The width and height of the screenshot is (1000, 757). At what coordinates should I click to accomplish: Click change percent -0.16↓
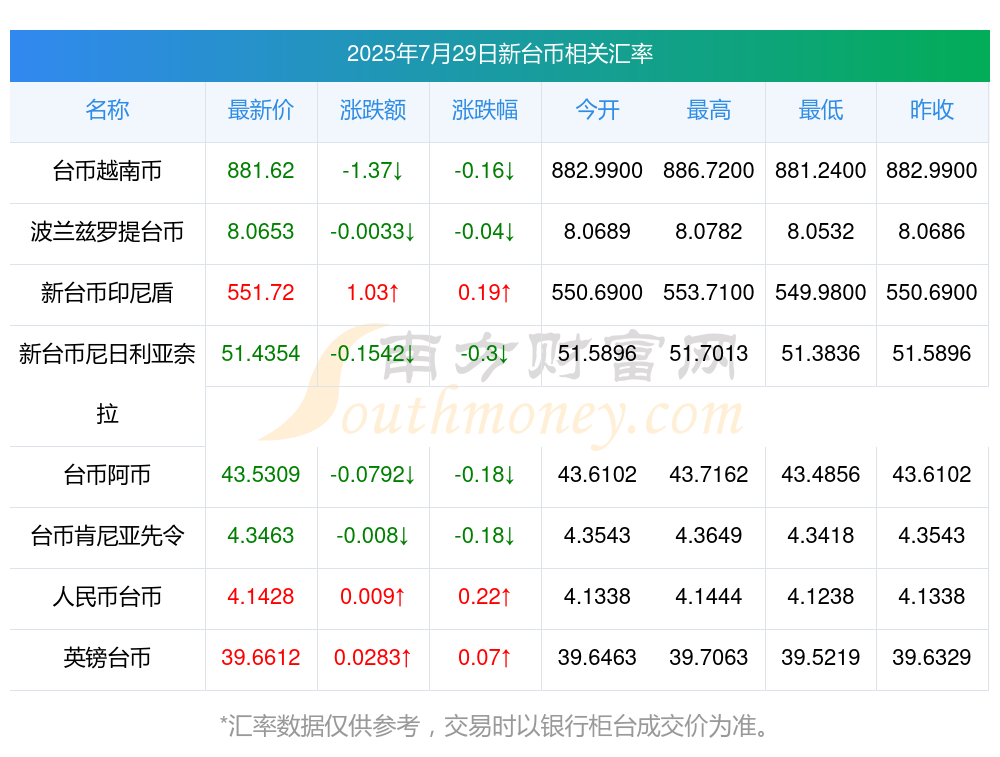point(485,171)
